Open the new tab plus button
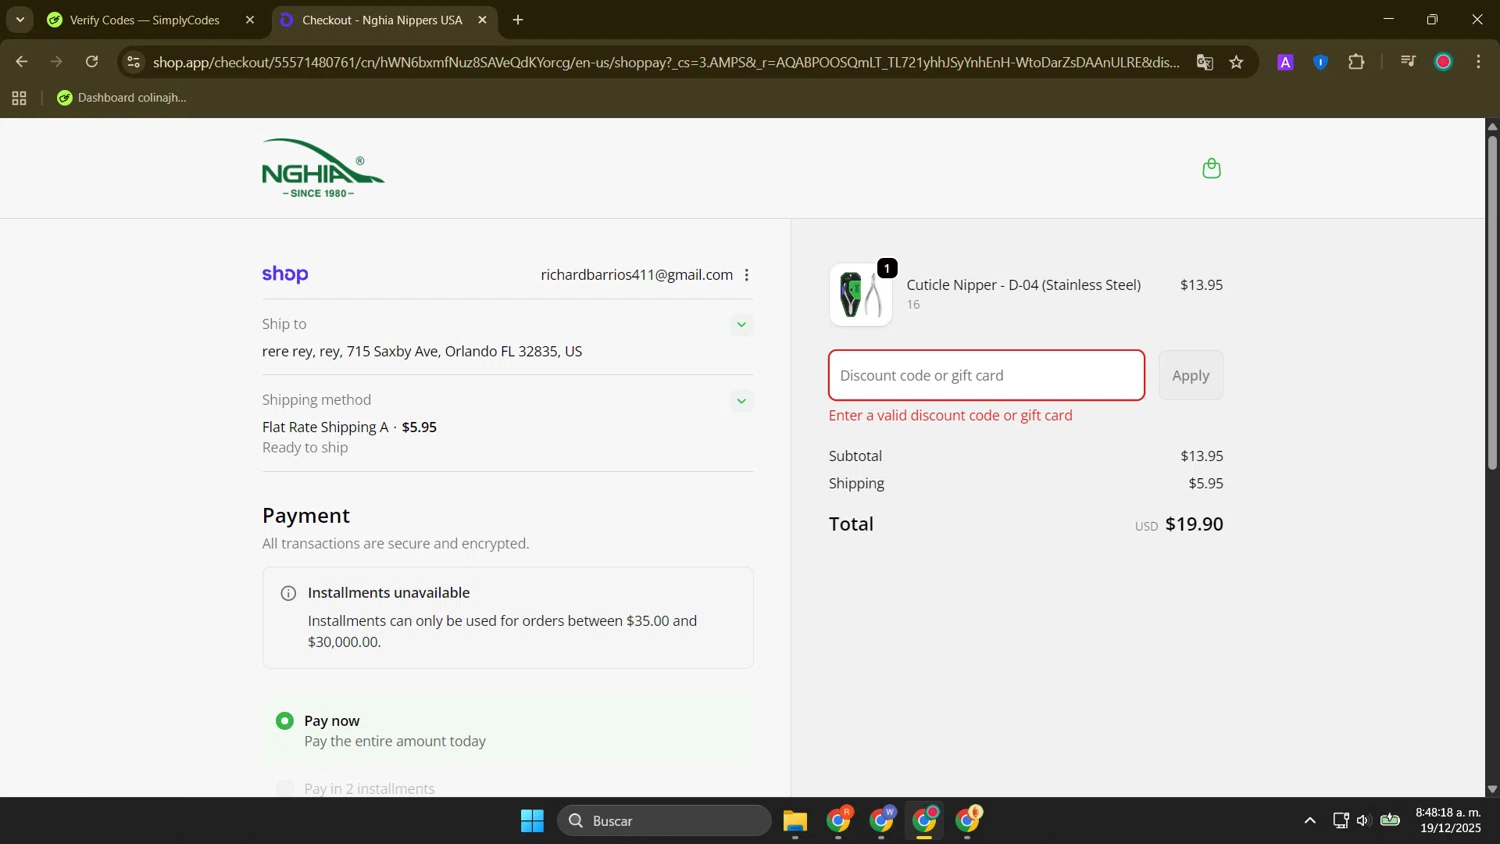This screenshot has width=1500, height=844. point(518,20)
